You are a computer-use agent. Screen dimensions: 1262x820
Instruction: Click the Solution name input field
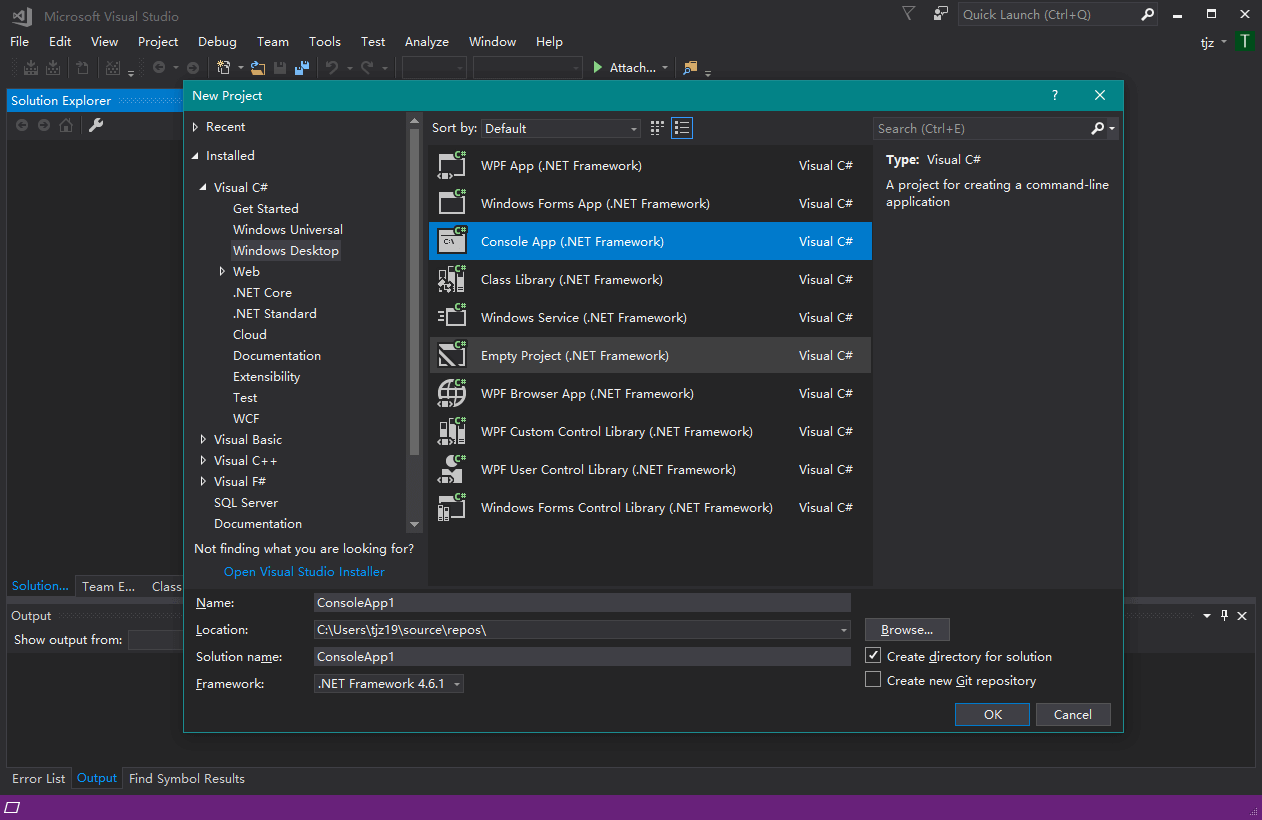(582, 656)
